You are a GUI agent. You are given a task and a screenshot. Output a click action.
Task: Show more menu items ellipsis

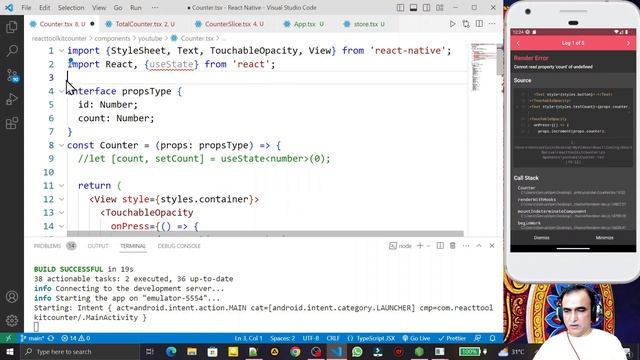155,8
